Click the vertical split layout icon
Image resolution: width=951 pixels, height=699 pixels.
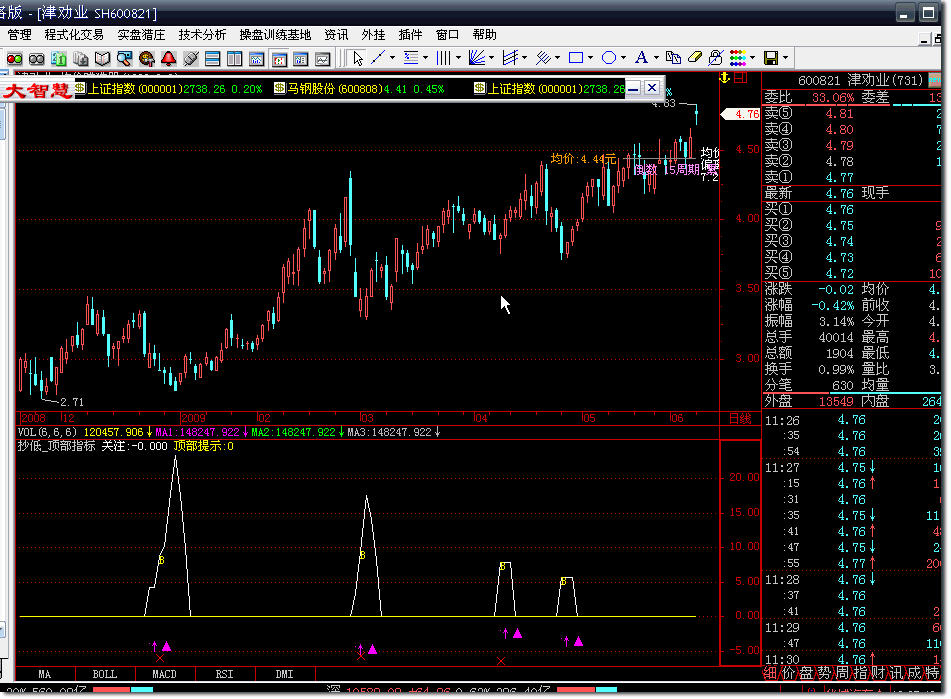tap(234, 58)
